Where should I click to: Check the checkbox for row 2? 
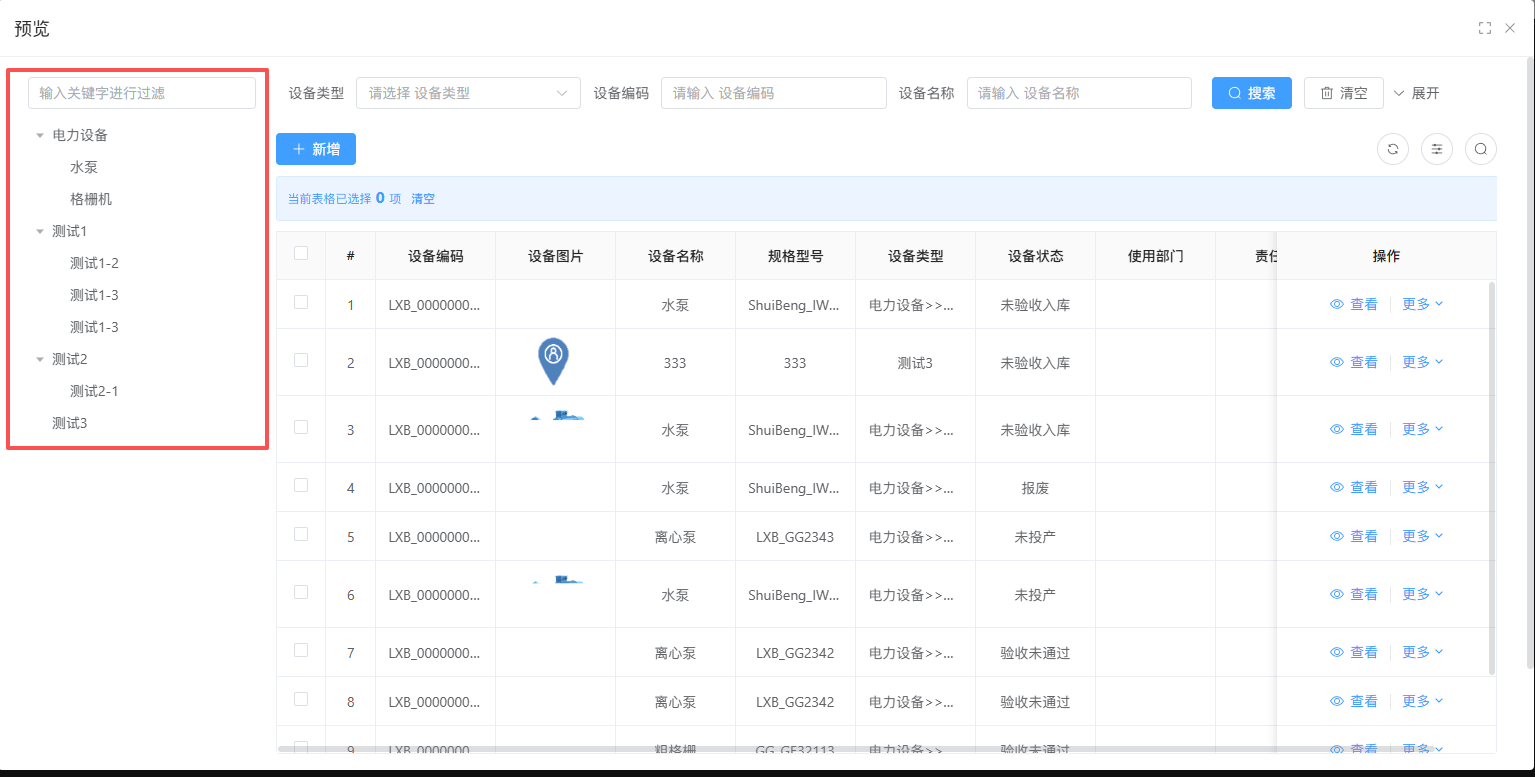pyautogui.click(x=301, y=360)
